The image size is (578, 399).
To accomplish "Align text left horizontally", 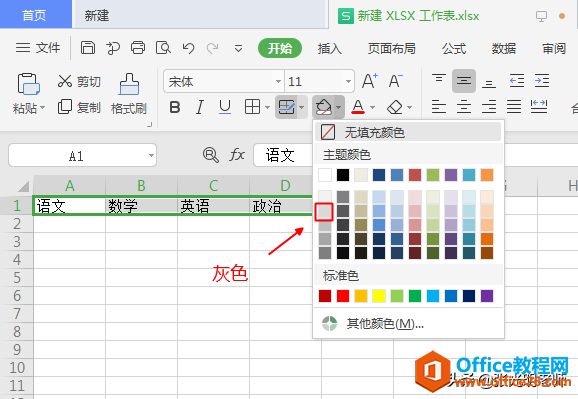I will coord(439,107).
